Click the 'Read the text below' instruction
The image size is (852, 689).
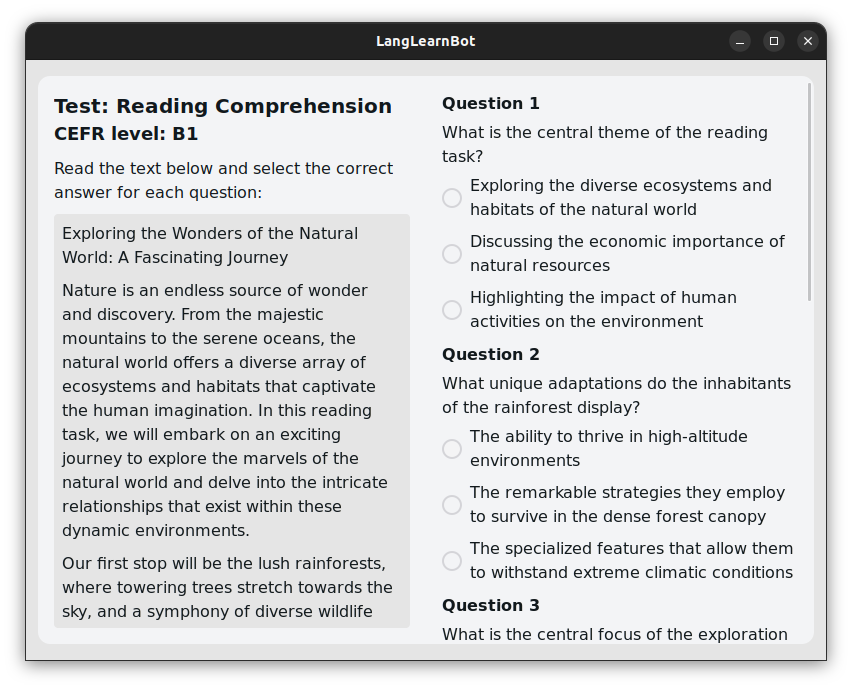(x=223, y=180)
